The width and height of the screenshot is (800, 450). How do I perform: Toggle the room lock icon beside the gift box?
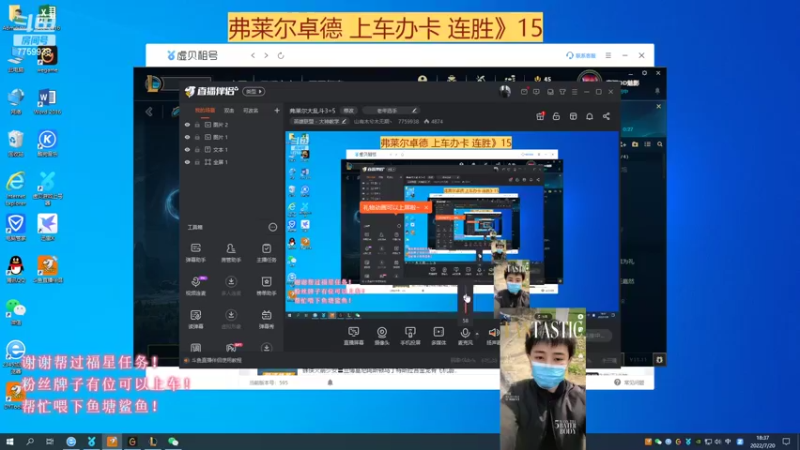pyautogui.click(x=556, y=116)
